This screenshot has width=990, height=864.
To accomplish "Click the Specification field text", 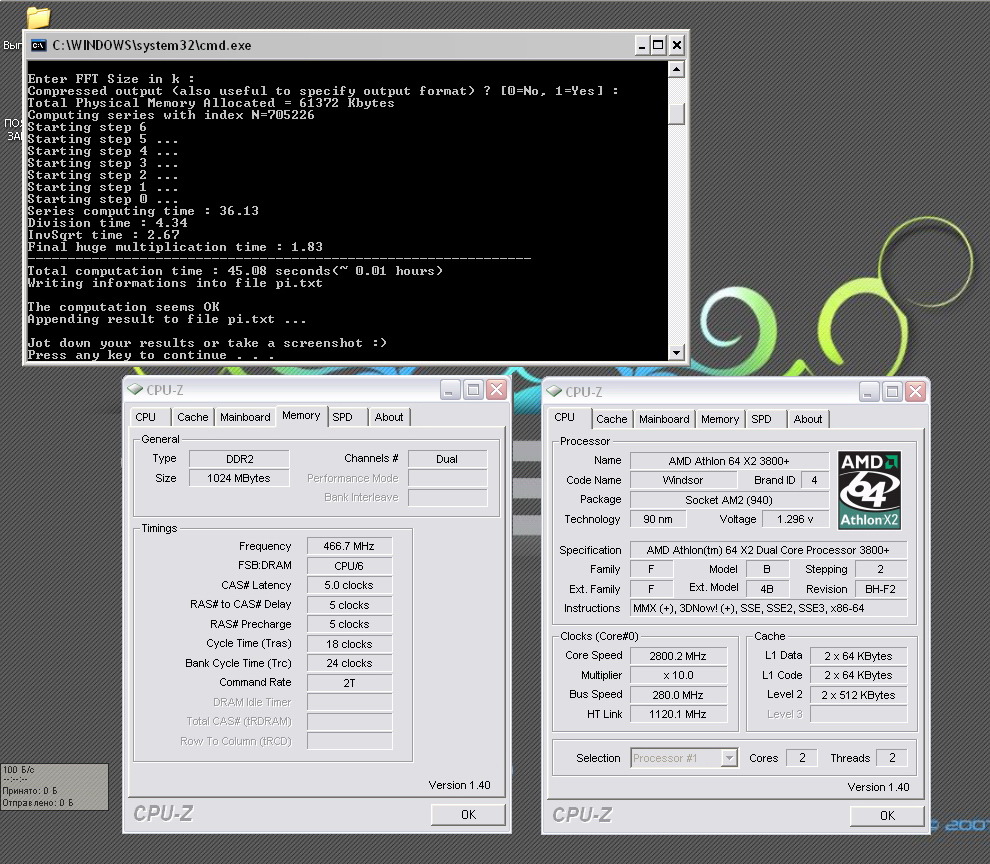I will (x=768, y=550).
